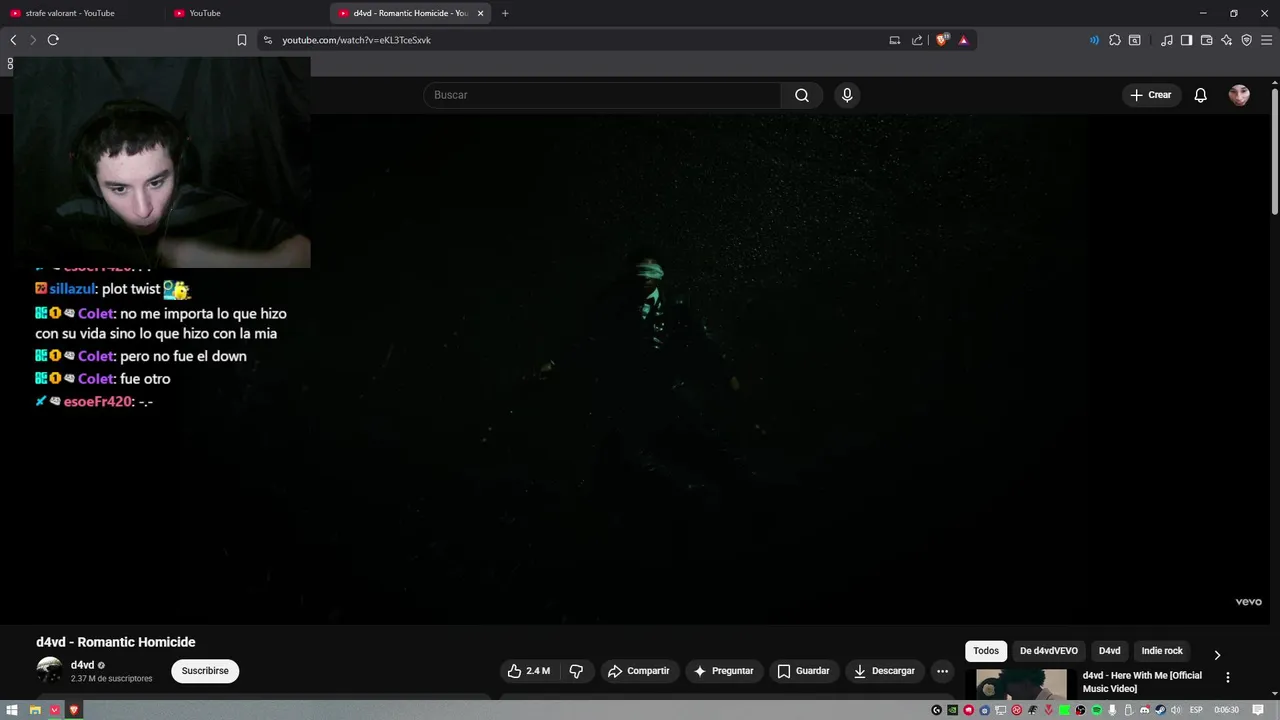The width and height of the screenshot is (1280, 720).
Task: Open the Windows Start menu
Action: (12, 710)
